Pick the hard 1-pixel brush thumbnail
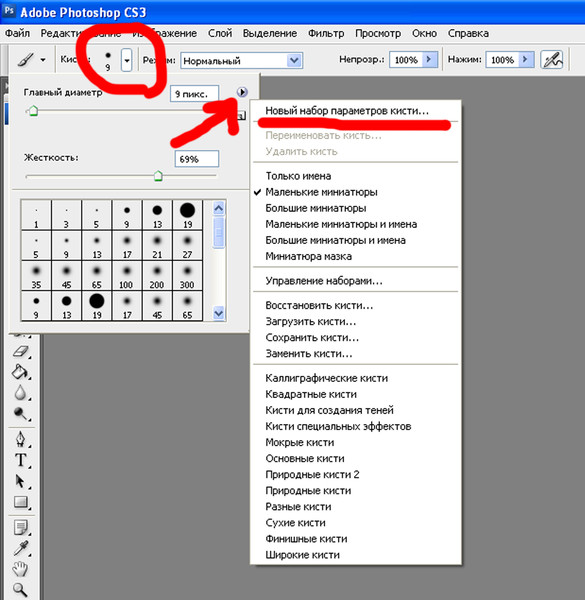This screenshot has height=600, width=585. (36, 215)
